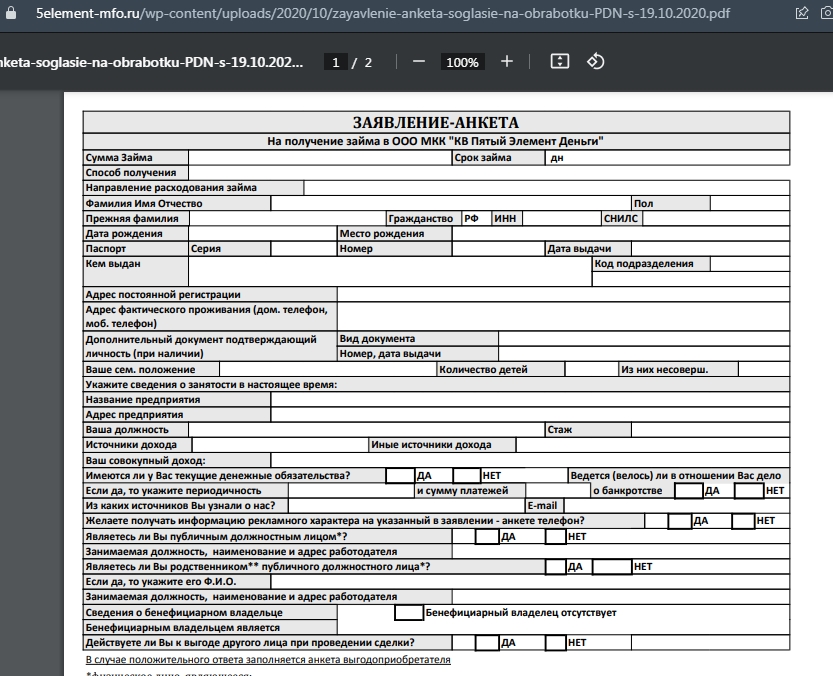Mark ДА for публичным должностным лицом question
This screenshot has height=676, width=833.
[486, 537]
